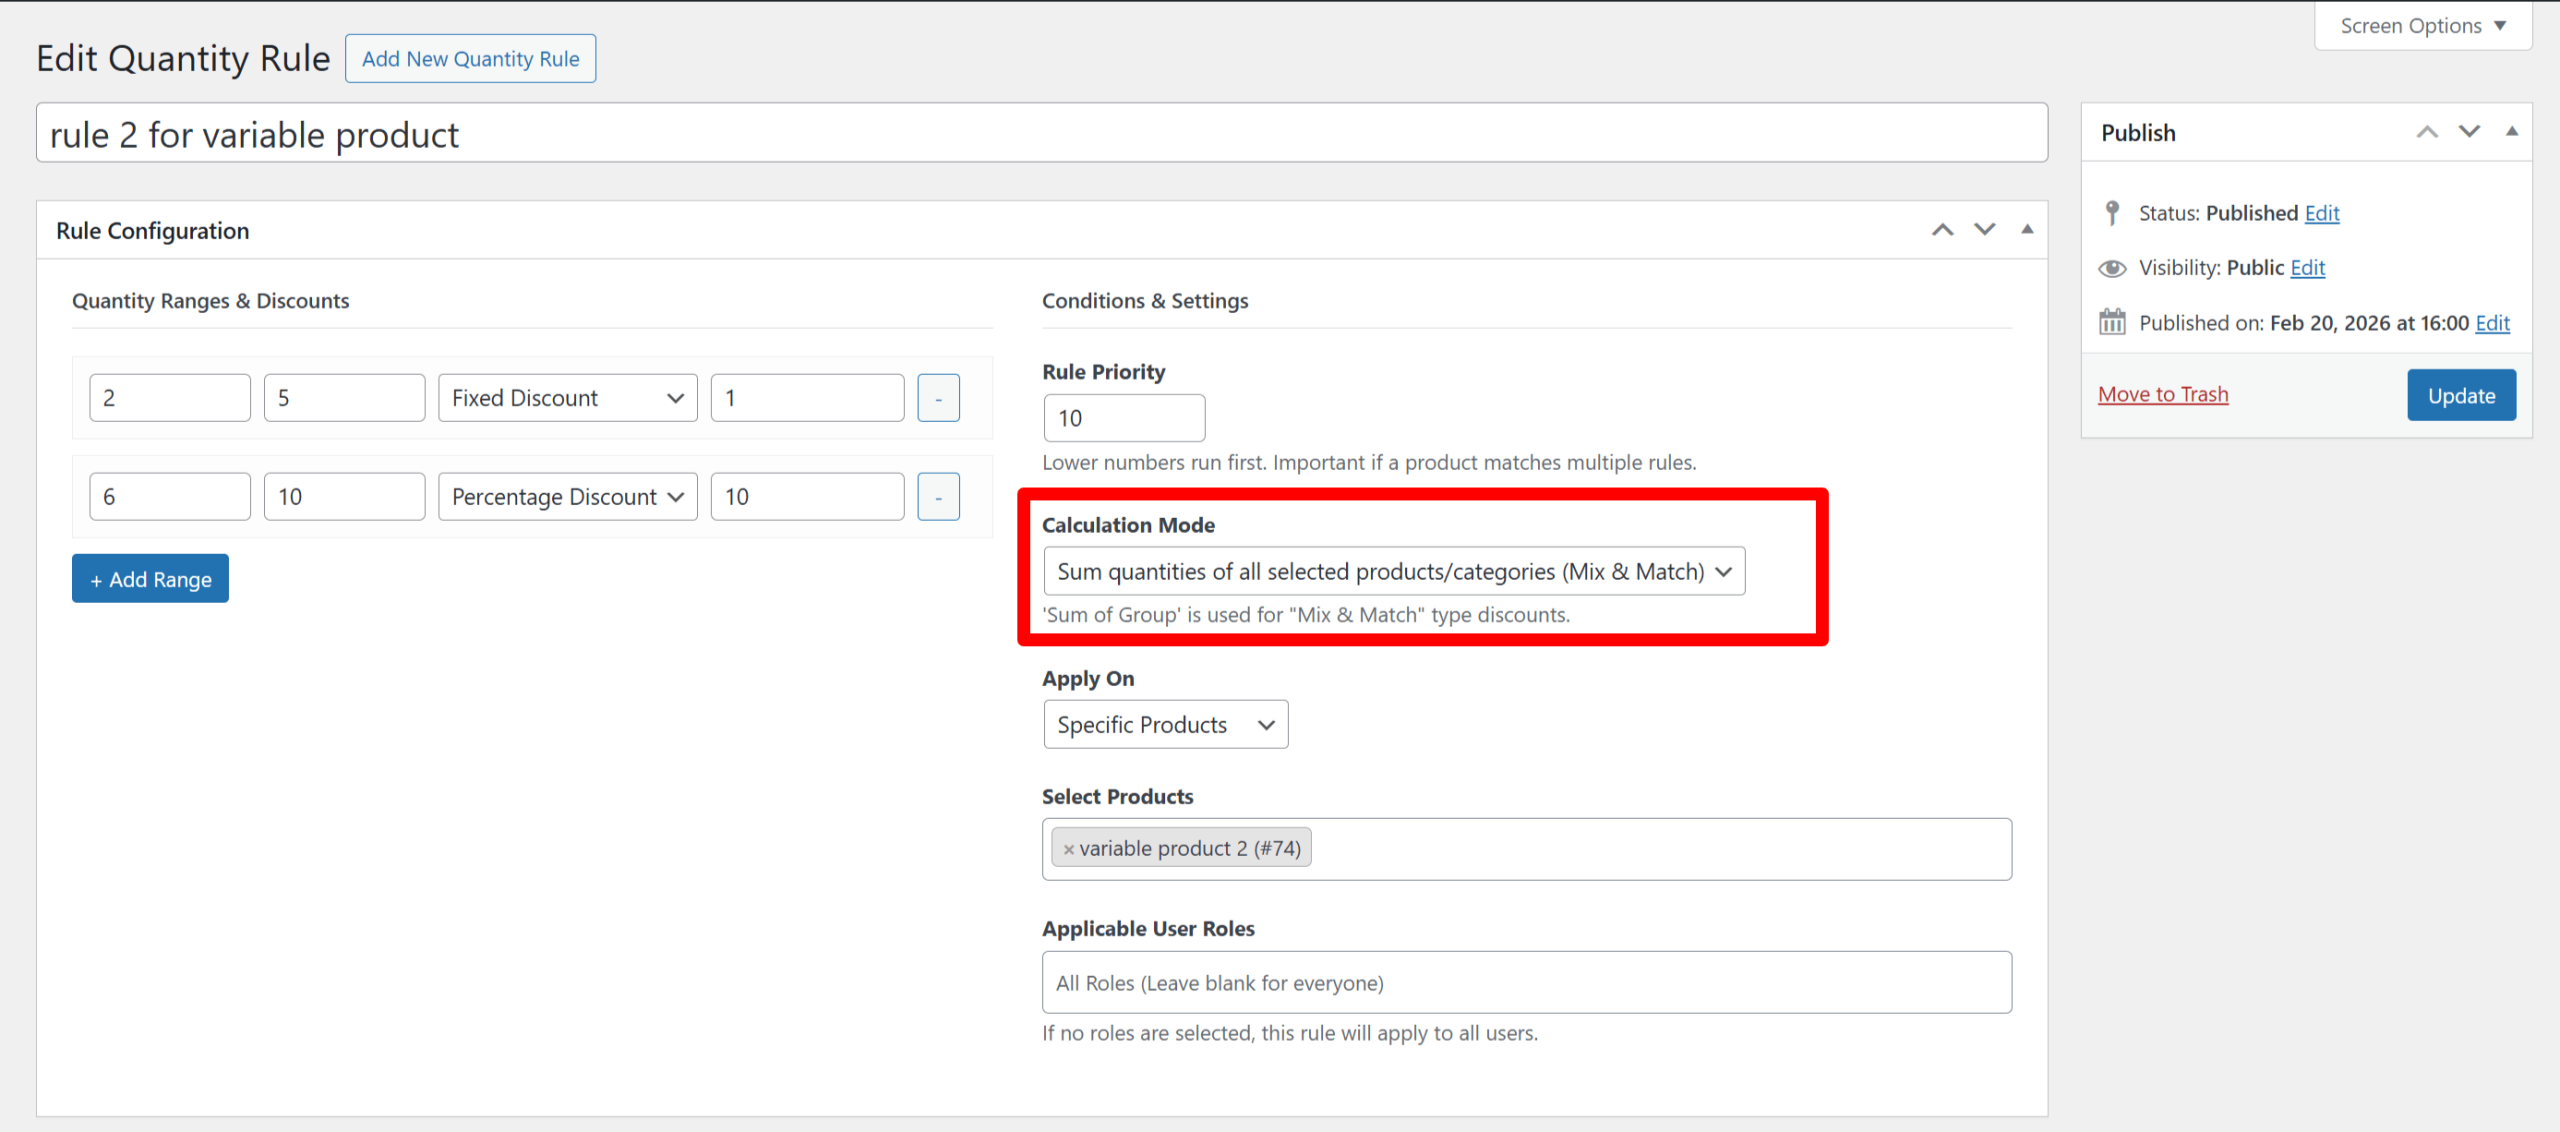The height and width of the screenshot is (1132, 2560).
Task: Open the Fixed Discount type dropdown
Action: (x=566, y=397)
